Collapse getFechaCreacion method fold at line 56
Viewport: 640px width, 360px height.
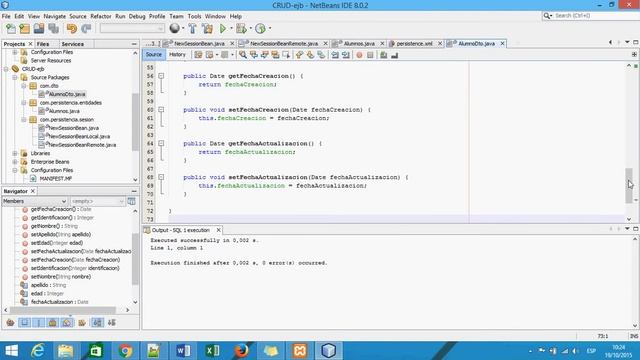pos(161,76)
